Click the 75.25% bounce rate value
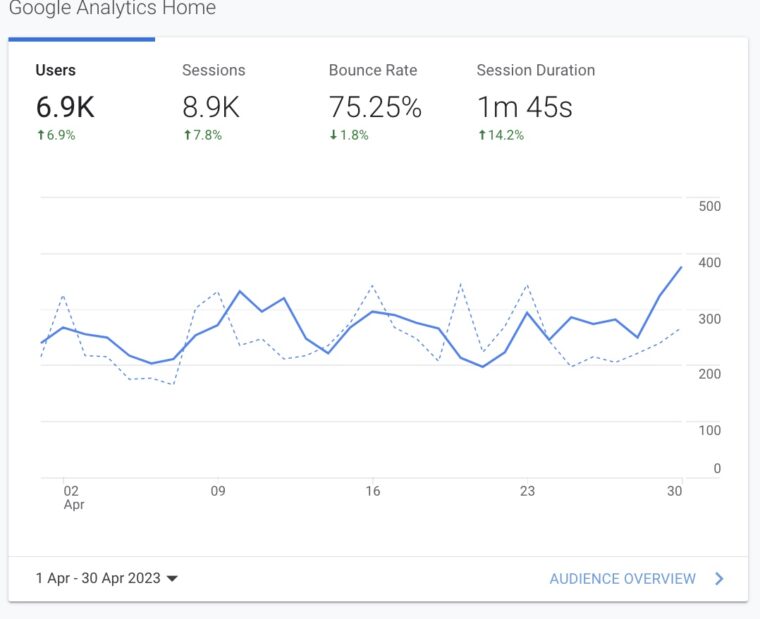 pyautogui.click(x=375, y=107)
